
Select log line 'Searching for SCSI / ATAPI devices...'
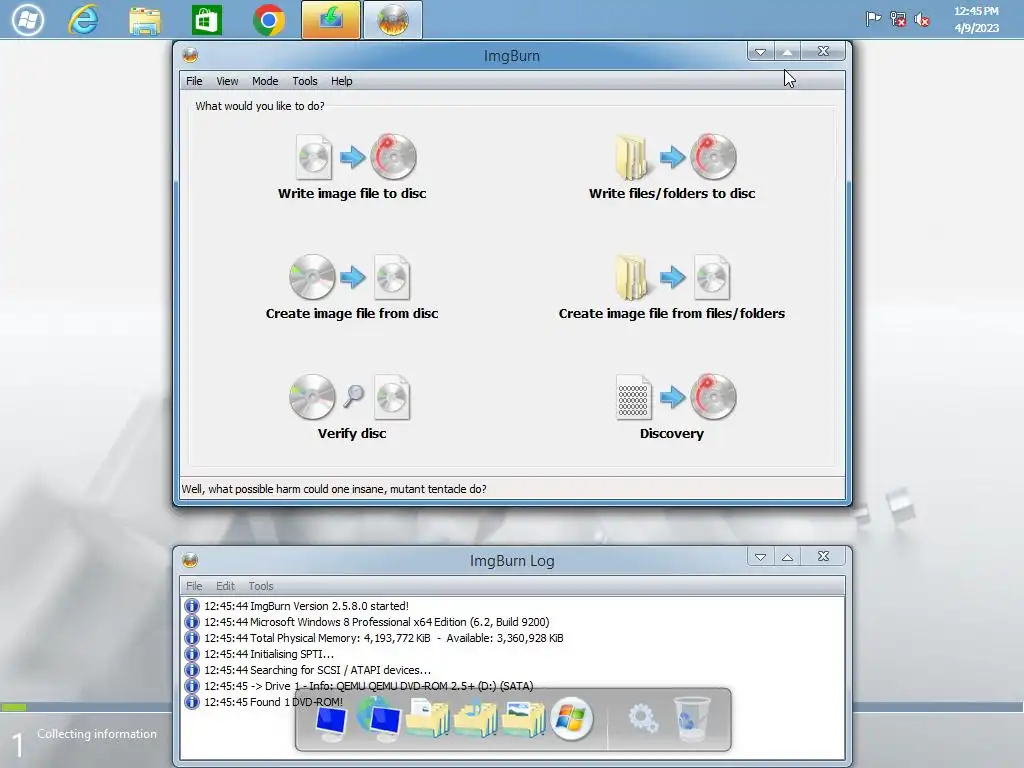[x=317, y=670]
